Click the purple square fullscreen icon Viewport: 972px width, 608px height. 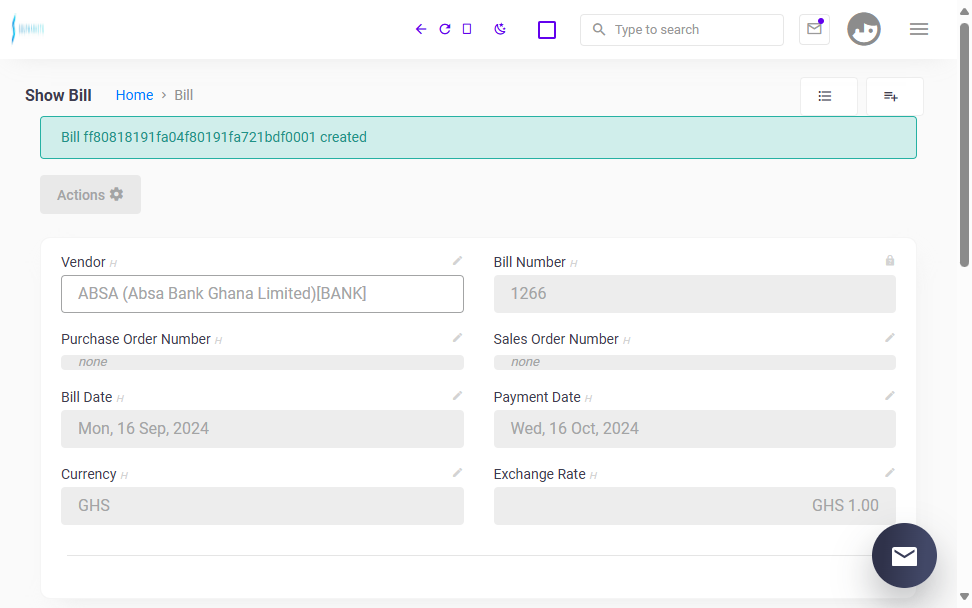(547, 30)
